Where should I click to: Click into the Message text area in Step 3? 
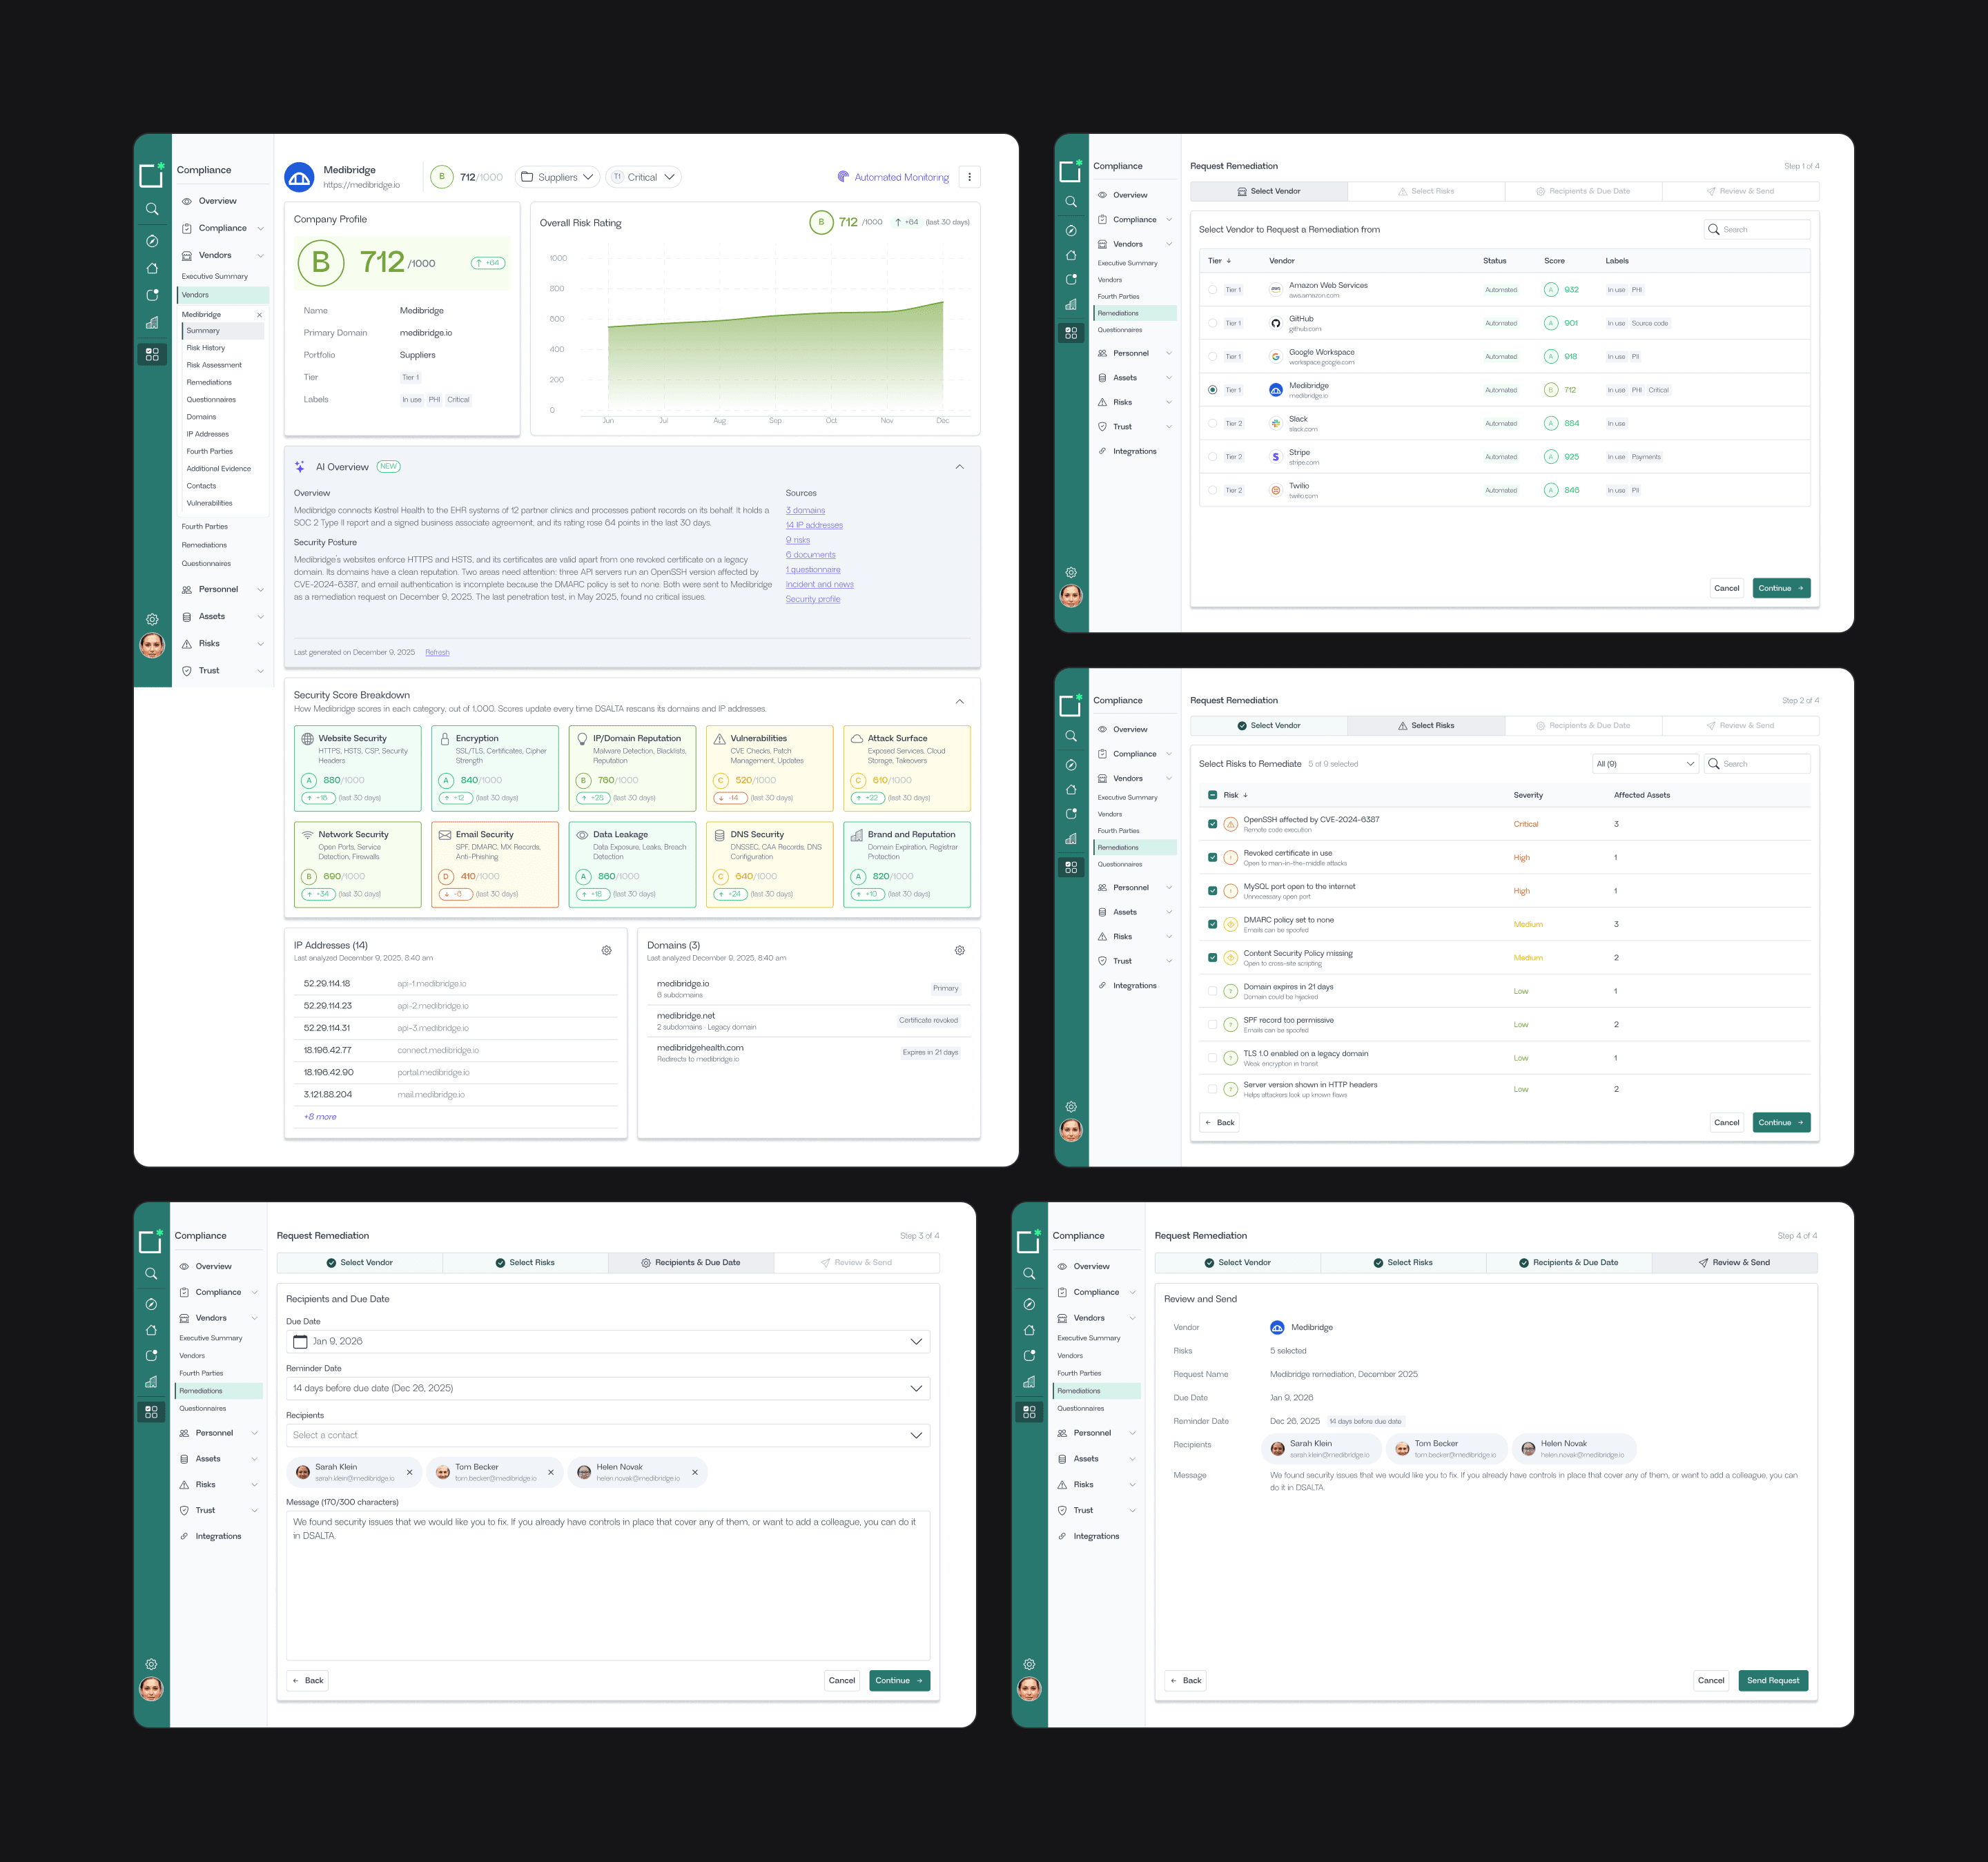click(x=608, y=1586)
